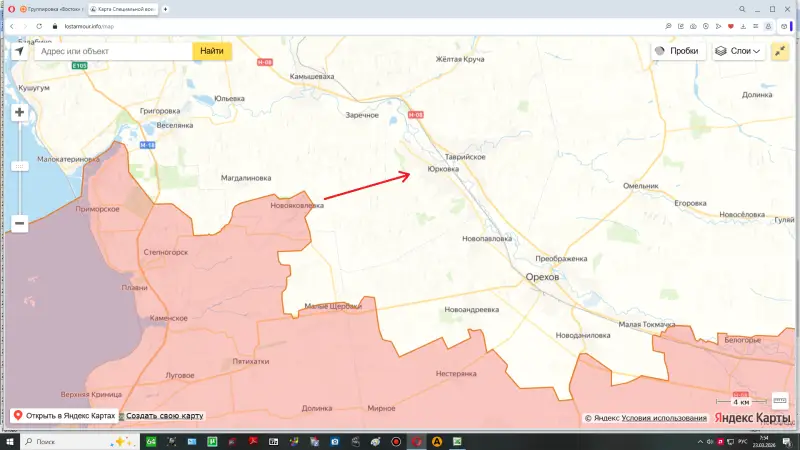The image size is (800, 450).
Task: Open a new browser tab
Action: point(165,8)
